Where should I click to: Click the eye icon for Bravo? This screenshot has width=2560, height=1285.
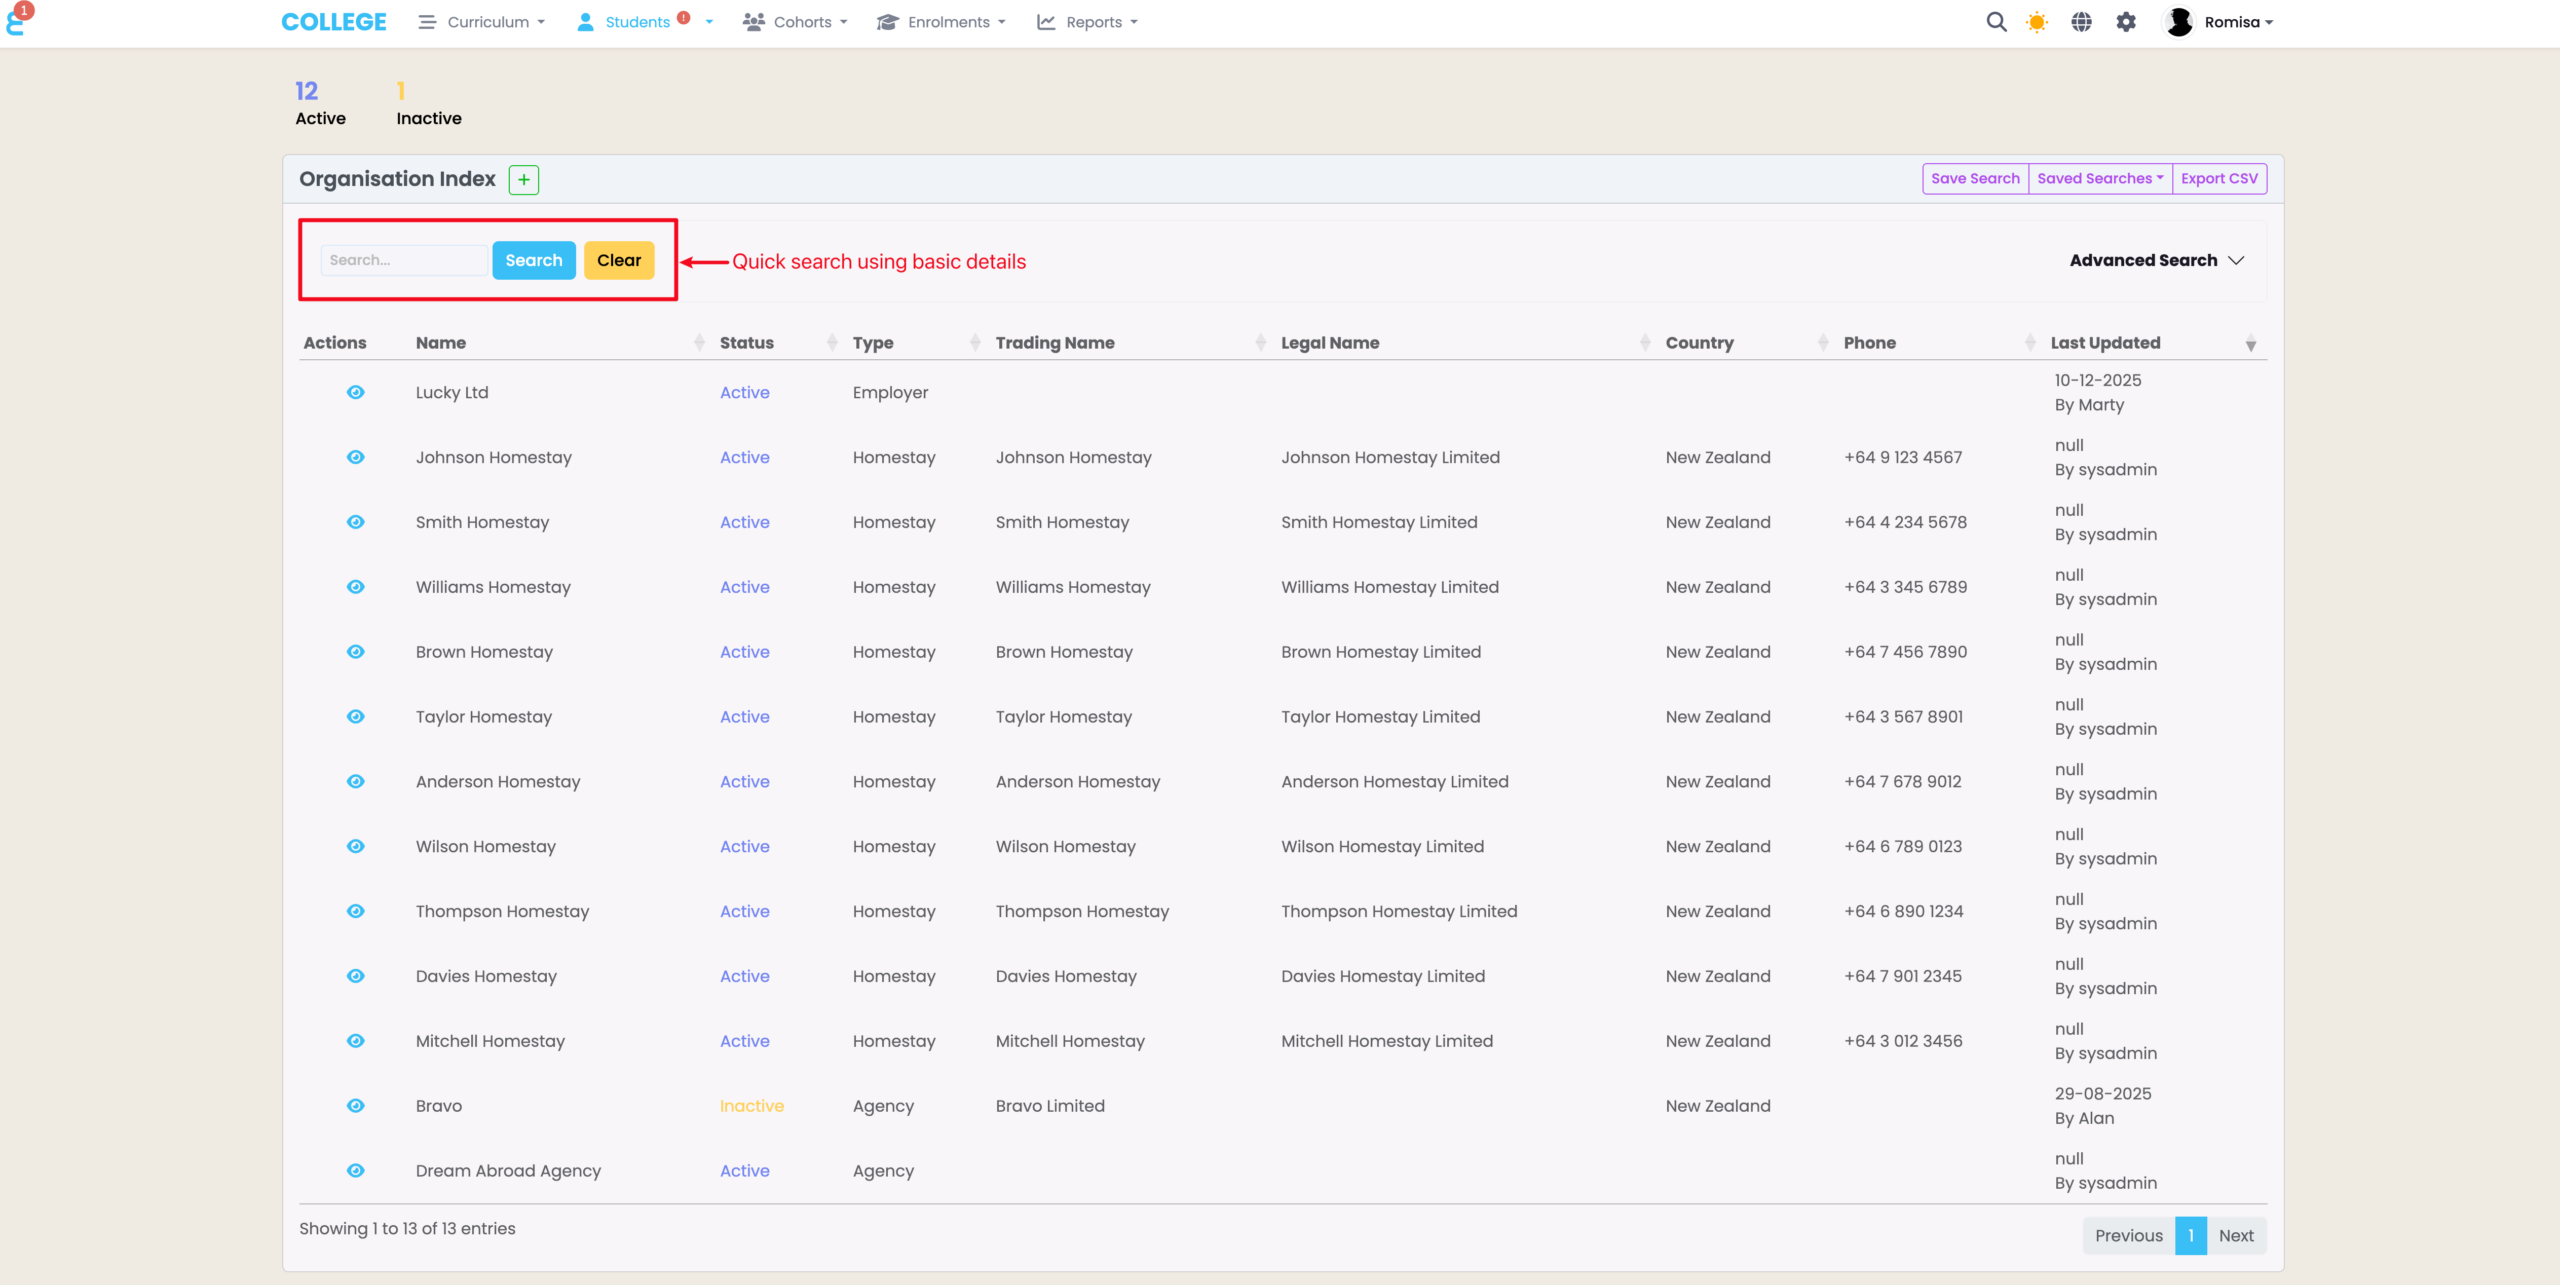point(355,1106)
